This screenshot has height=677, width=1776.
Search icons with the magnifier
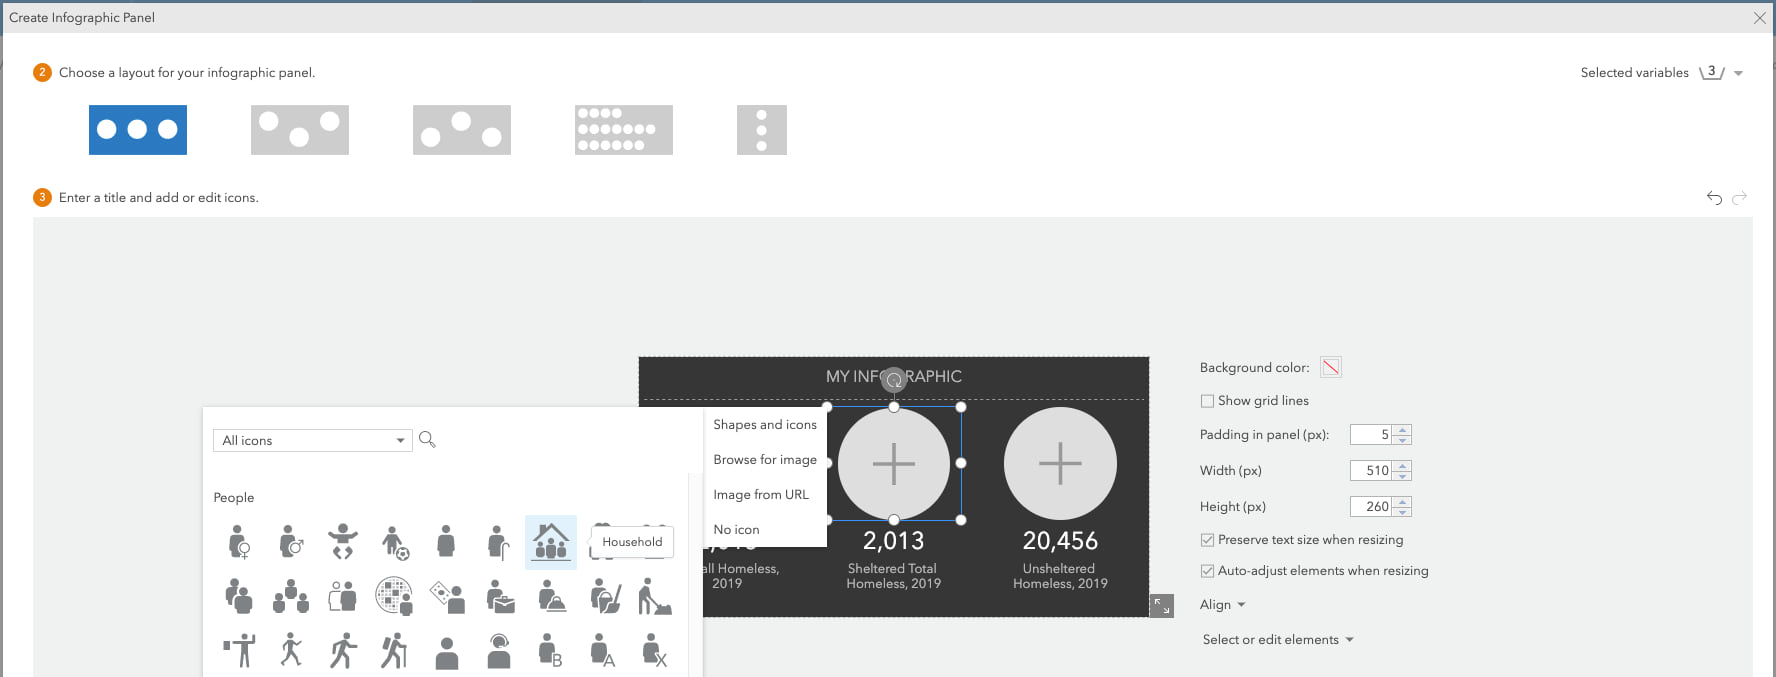(427, 439)
